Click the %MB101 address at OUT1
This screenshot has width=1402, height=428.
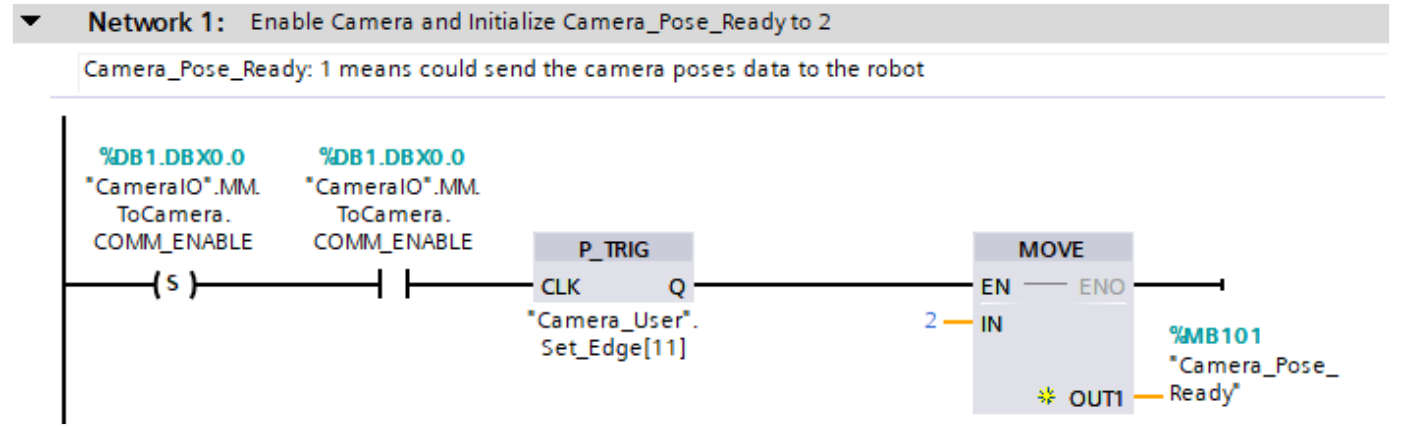pyautogui.click(x=1214, y=332)
